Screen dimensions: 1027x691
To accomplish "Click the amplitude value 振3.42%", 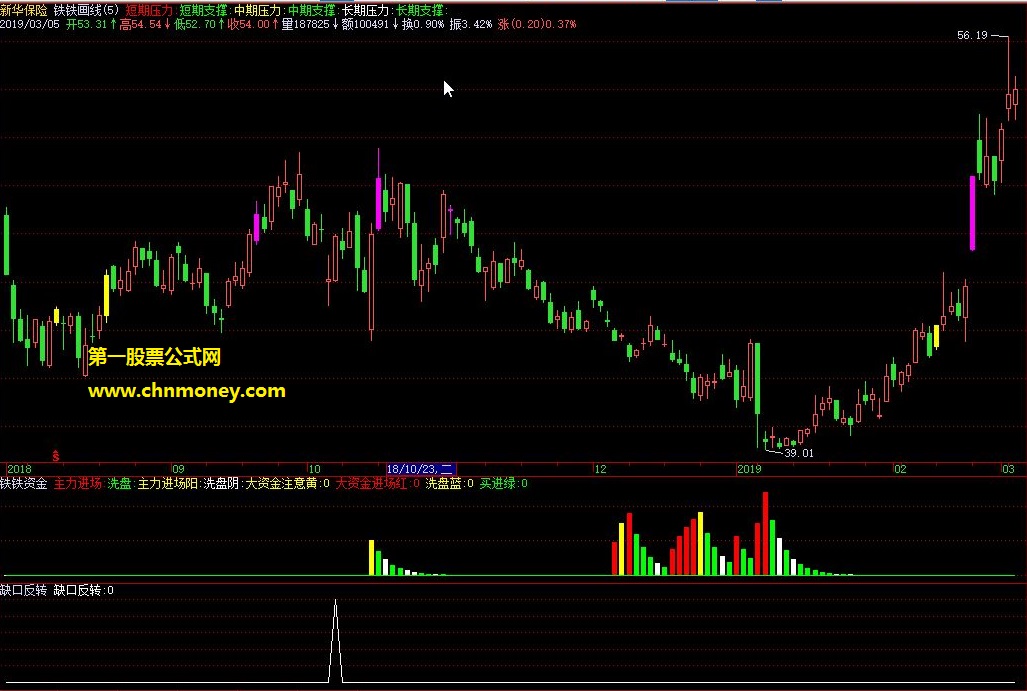I will pyautogui.click(x=471, y=24).
